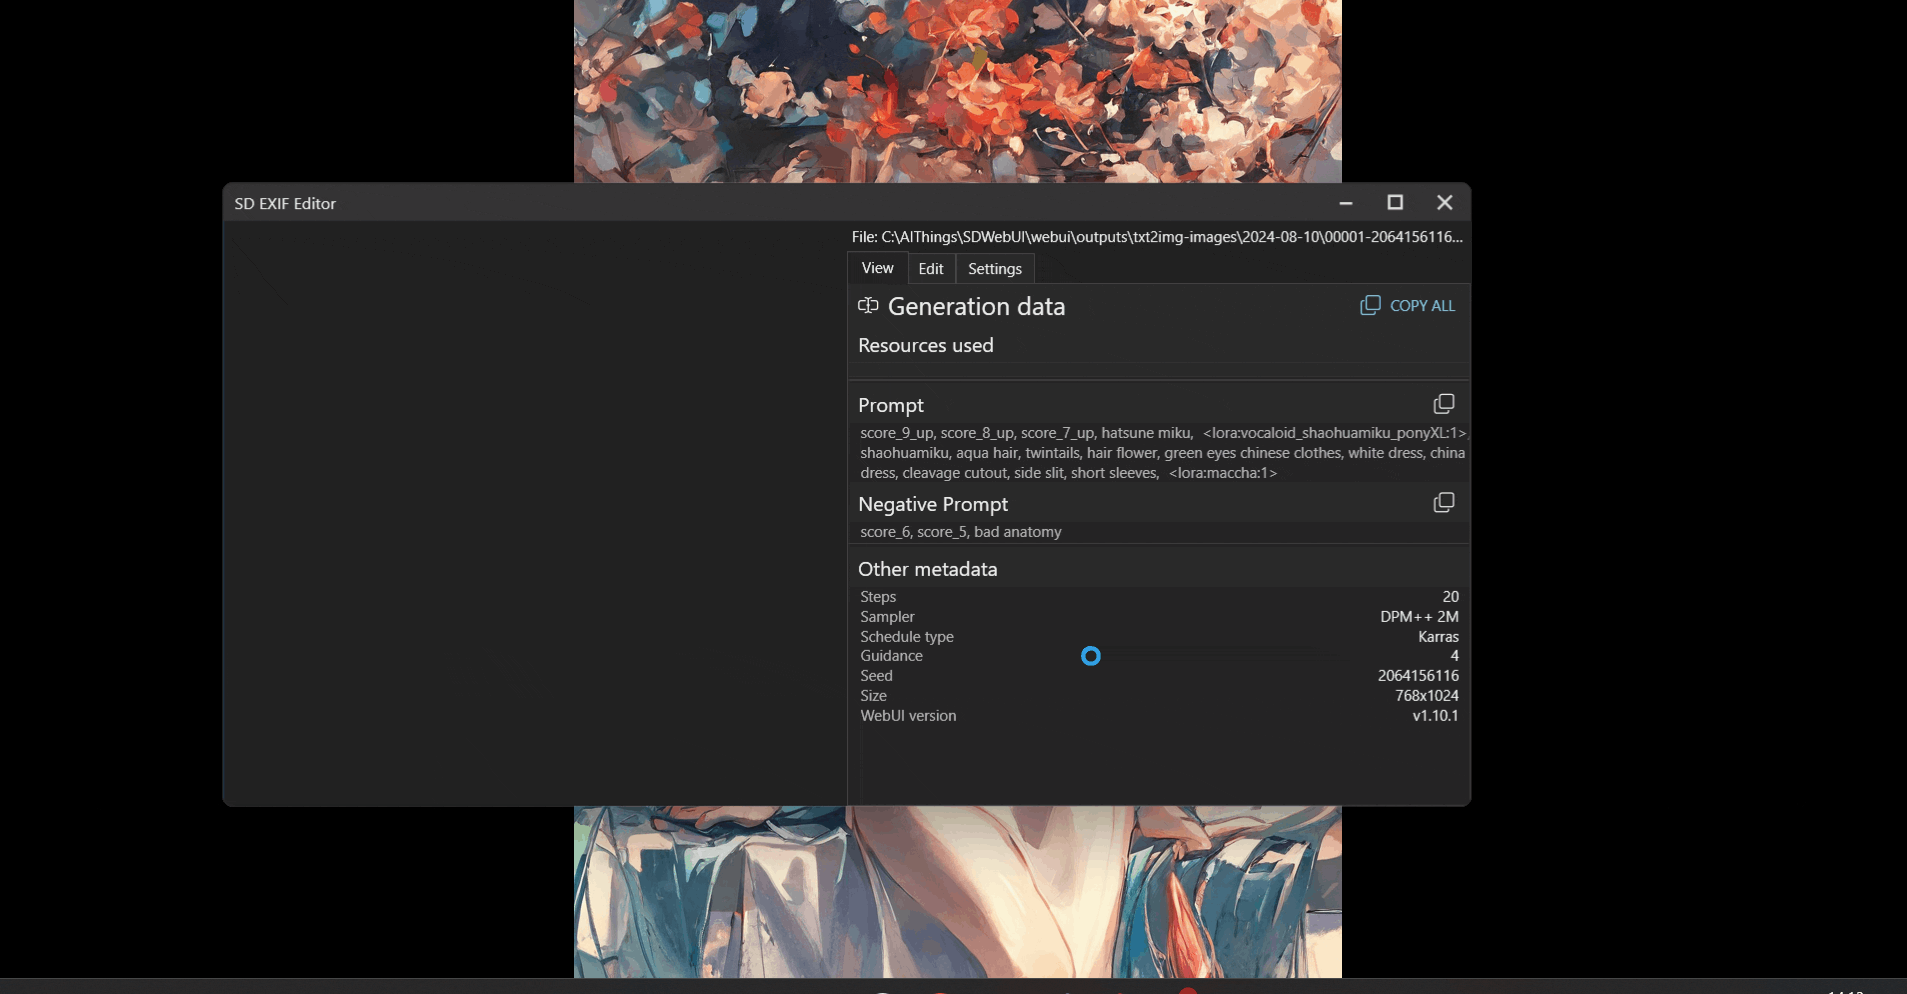Click the SD EXIF Editor window title
The height and width of the screenshot is (994, 1907).
coord(285,203)
